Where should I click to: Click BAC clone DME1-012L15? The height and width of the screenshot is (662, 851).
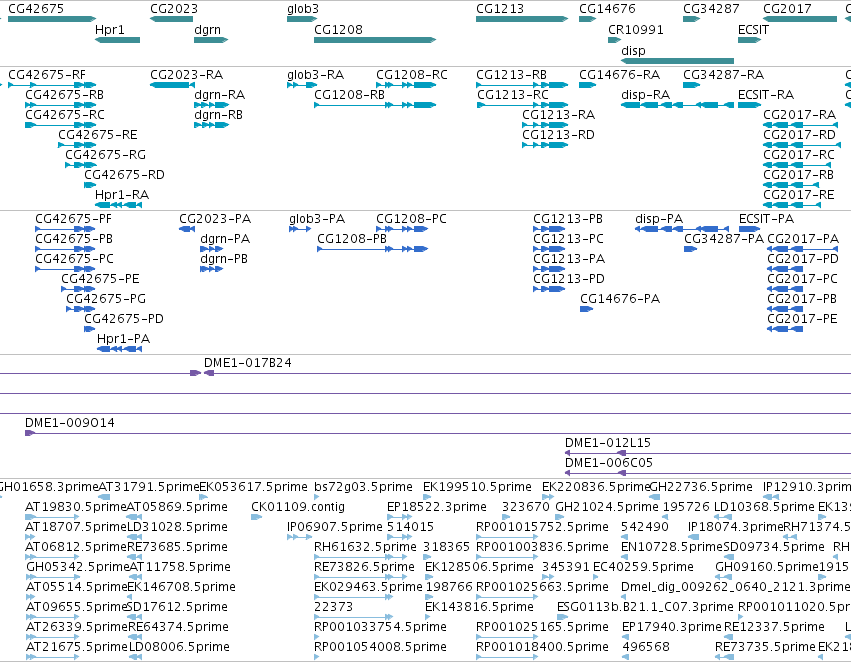608,443
